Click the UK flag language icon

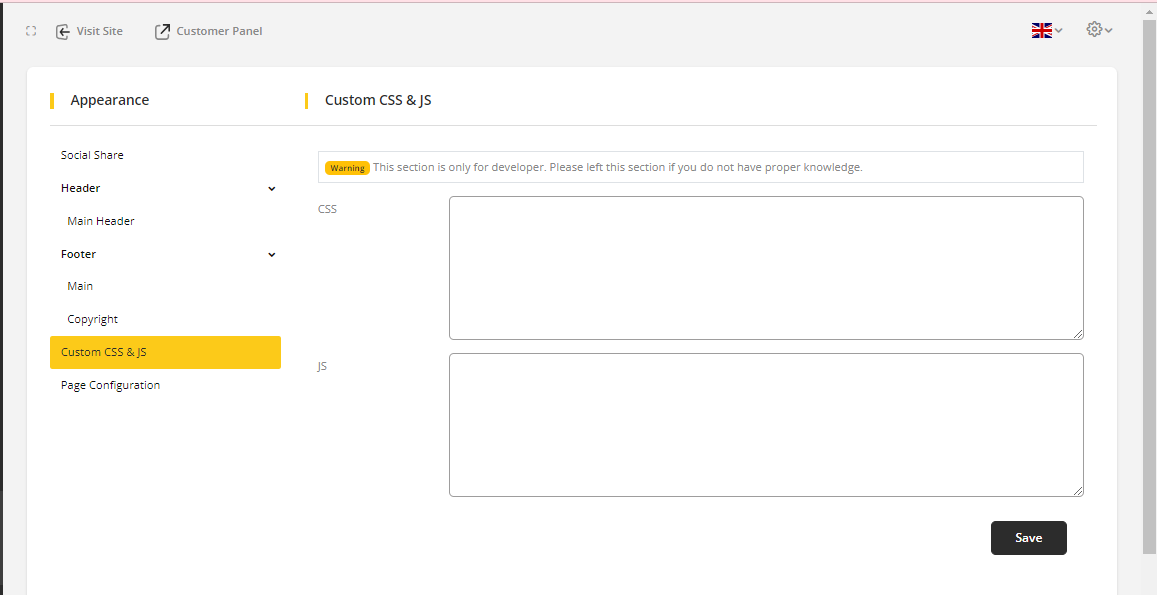[x=1041, y=31]
